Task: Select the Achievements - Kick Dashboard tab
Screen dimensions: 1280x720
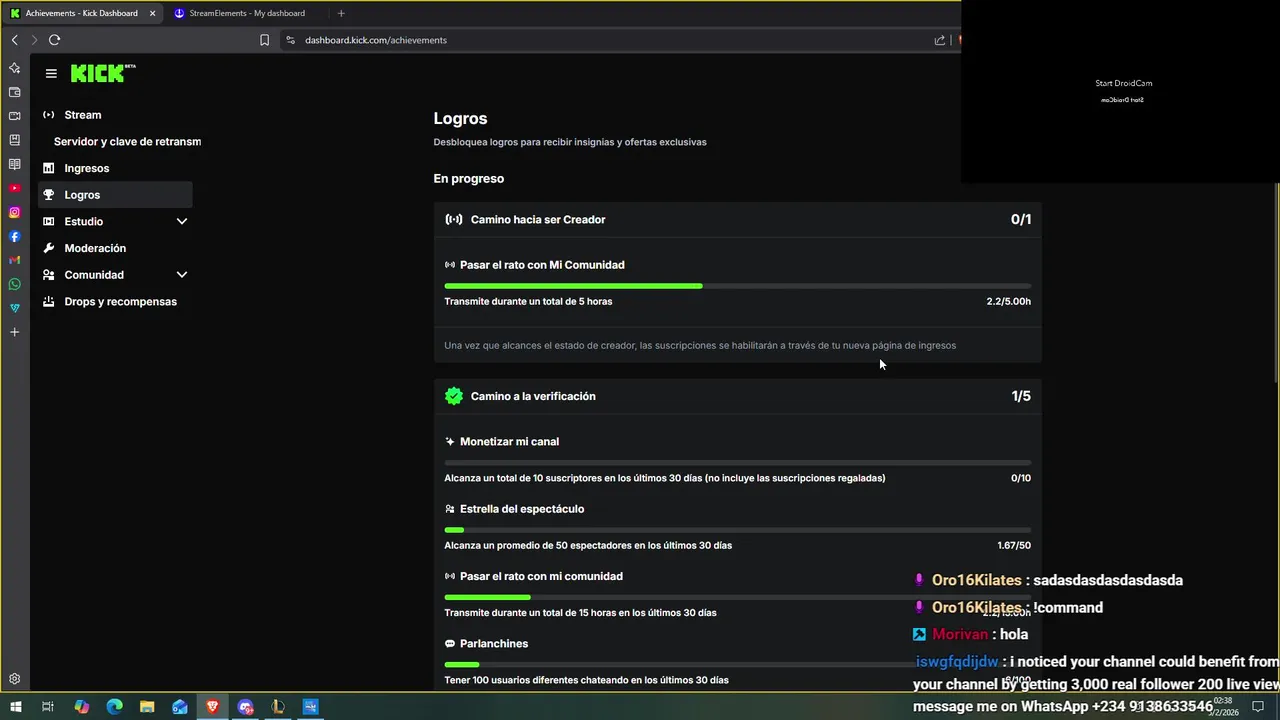Action: [82, 13]
